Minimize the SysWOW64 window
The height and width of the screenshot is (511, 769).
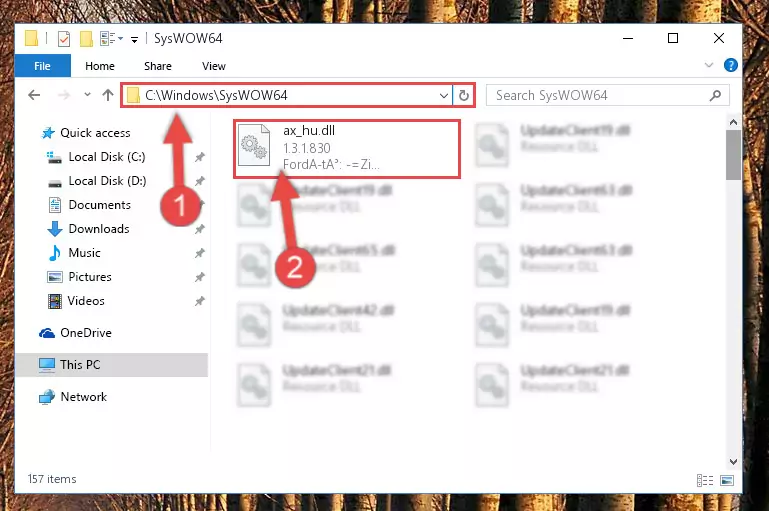click(x=628, y=38)
